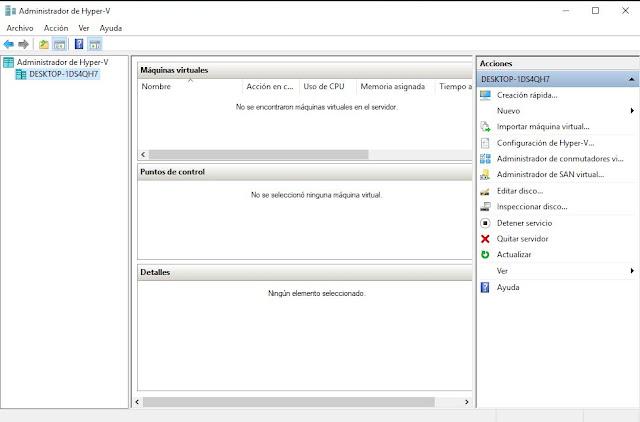Click the green Actualizar refresh icon
The image size is (640, 422).
click(485, 255)
